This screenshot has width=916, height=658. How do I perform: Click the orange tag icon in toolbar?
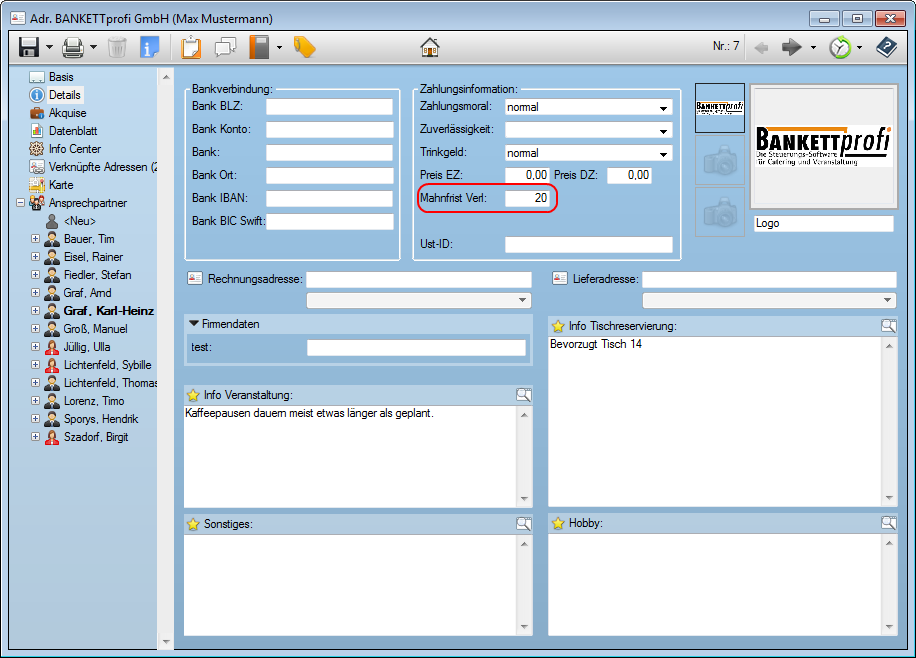click(304, 47)
